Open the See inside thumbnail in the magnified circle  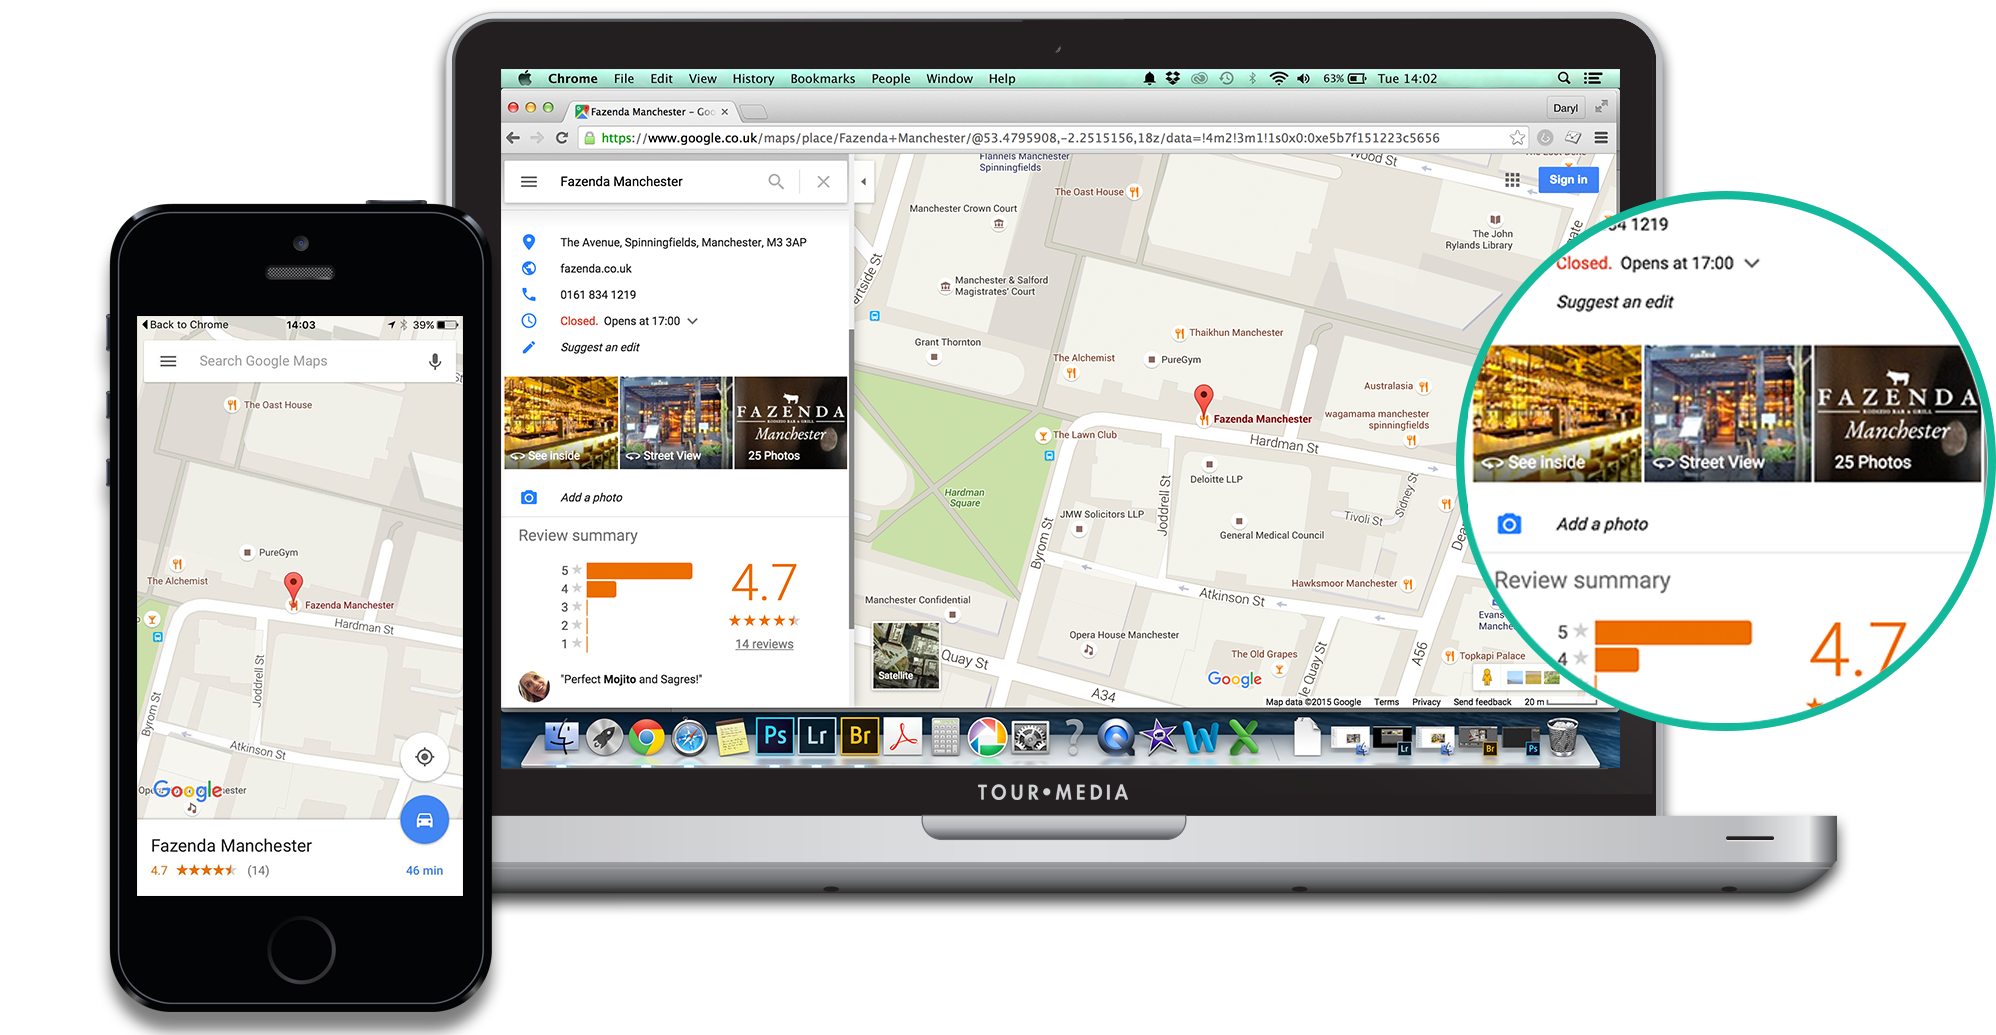[x=1557, y=414]
